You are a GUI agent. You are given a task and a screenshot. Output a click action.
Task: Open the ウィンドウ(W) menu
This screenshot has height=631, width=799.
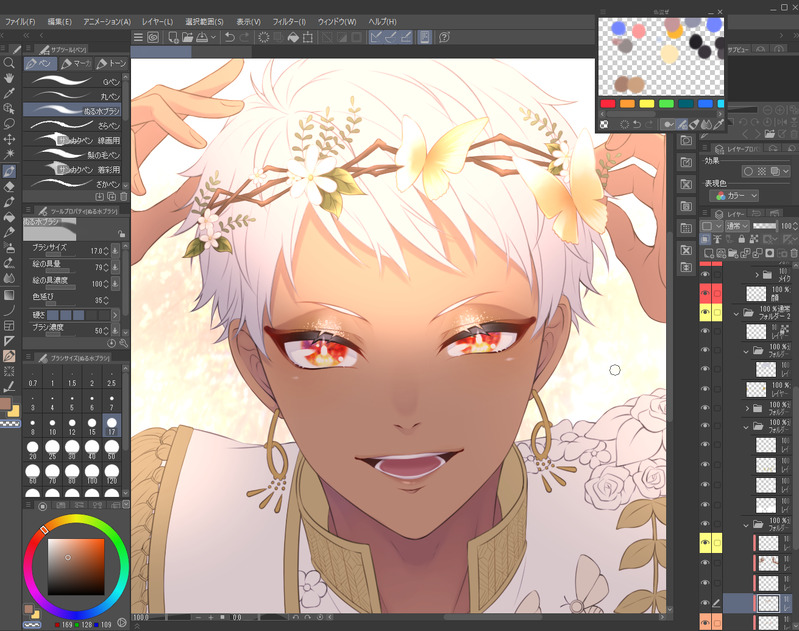pyautogui.click(x=337, y=22)
